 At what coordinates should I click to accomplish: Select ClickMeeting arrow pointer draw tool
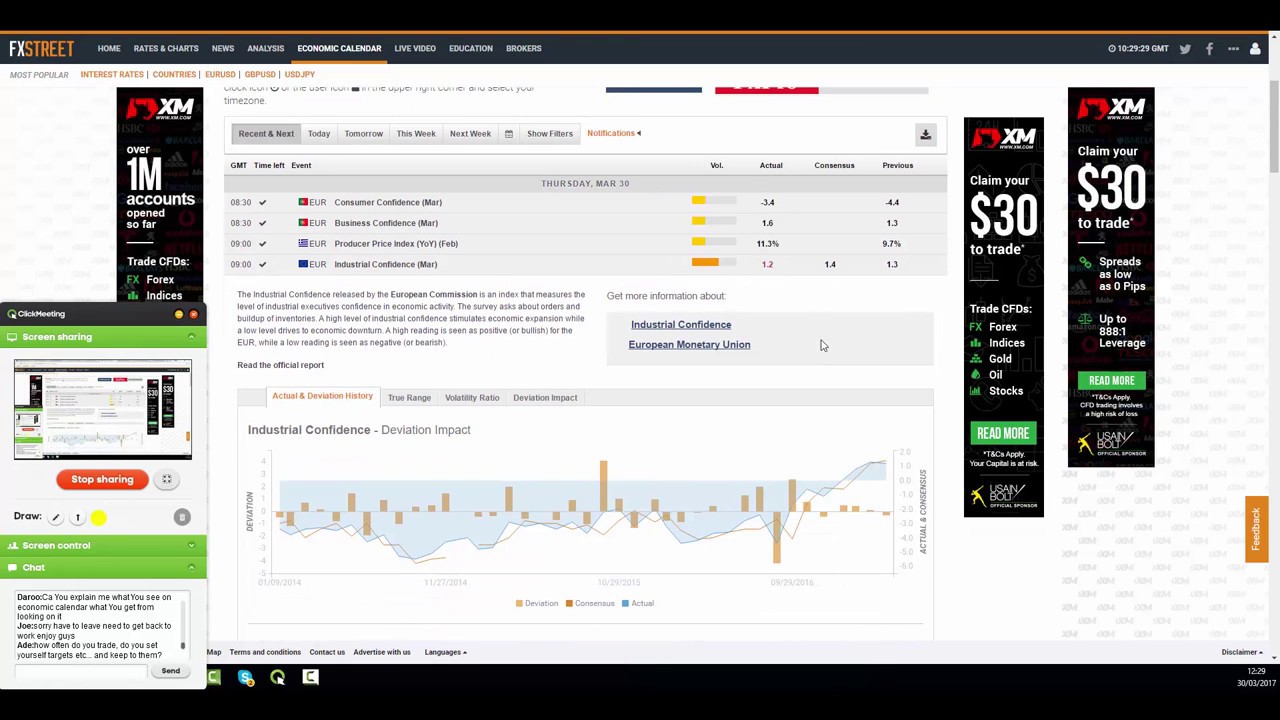point(77,517)
